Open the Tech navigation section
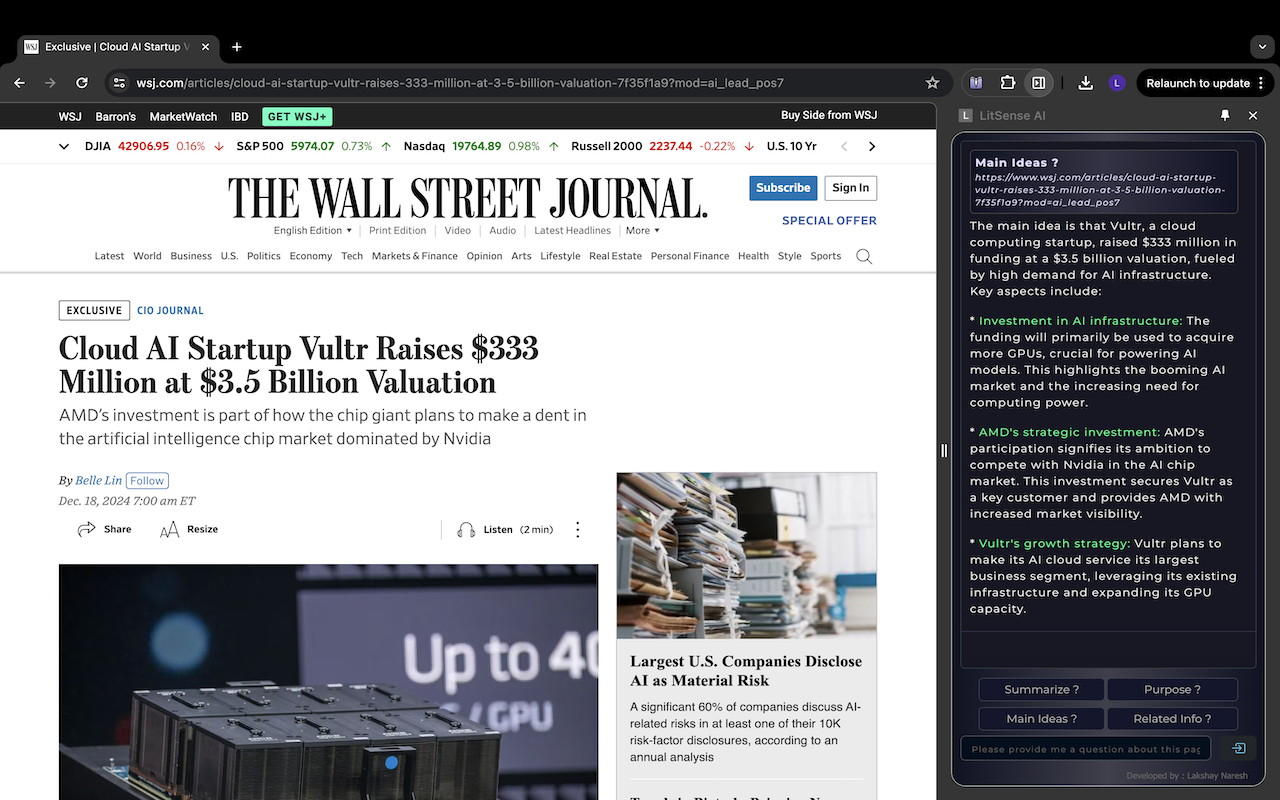 pos(352,256)
